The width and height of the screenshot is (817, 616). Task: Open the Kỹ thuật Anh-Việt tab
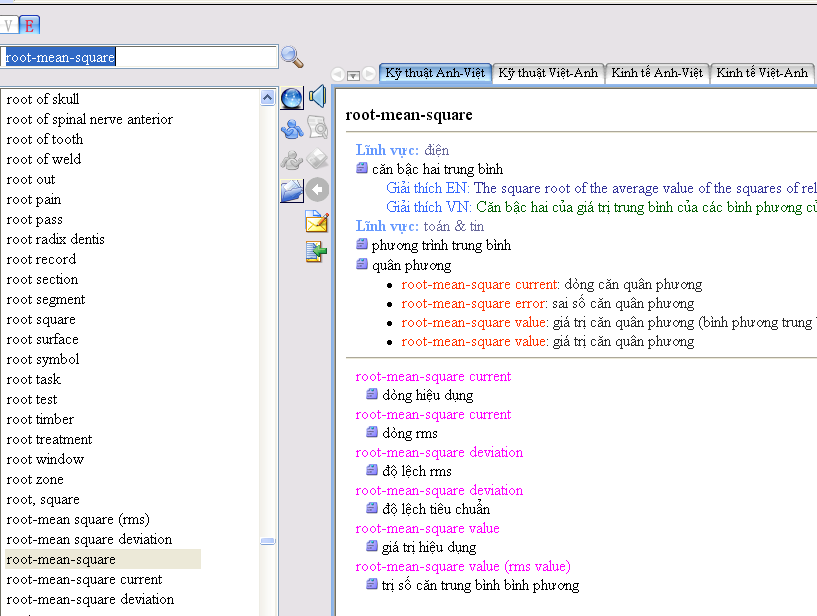[435, 73]
